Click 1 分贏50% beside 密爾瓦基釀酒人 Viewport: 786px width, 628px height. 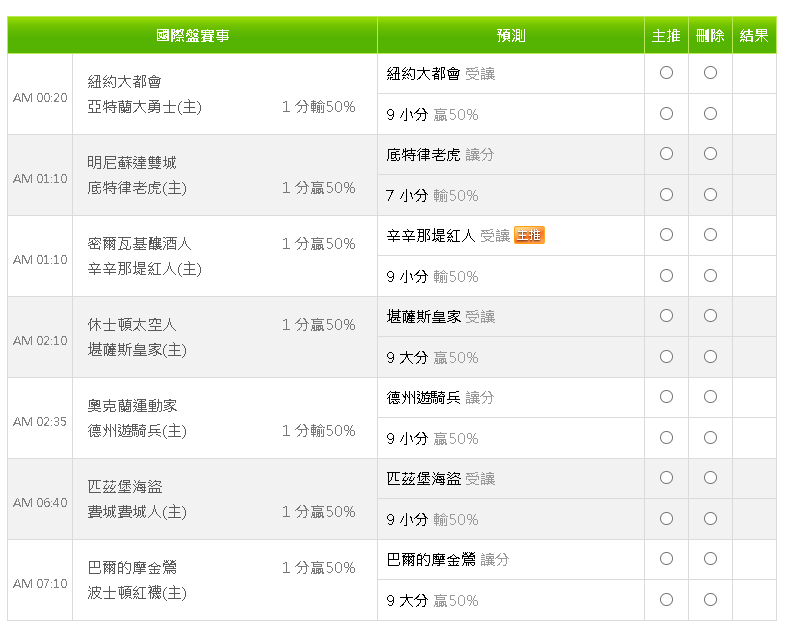click(319, 244)
